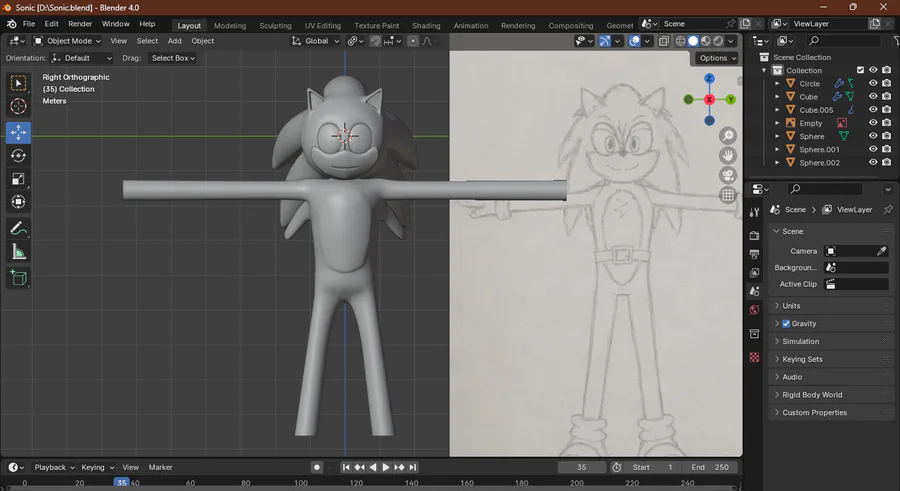This screenshot has height=491, width=900.
Task: Choose the Rotate tool
Action: (18, 156)
